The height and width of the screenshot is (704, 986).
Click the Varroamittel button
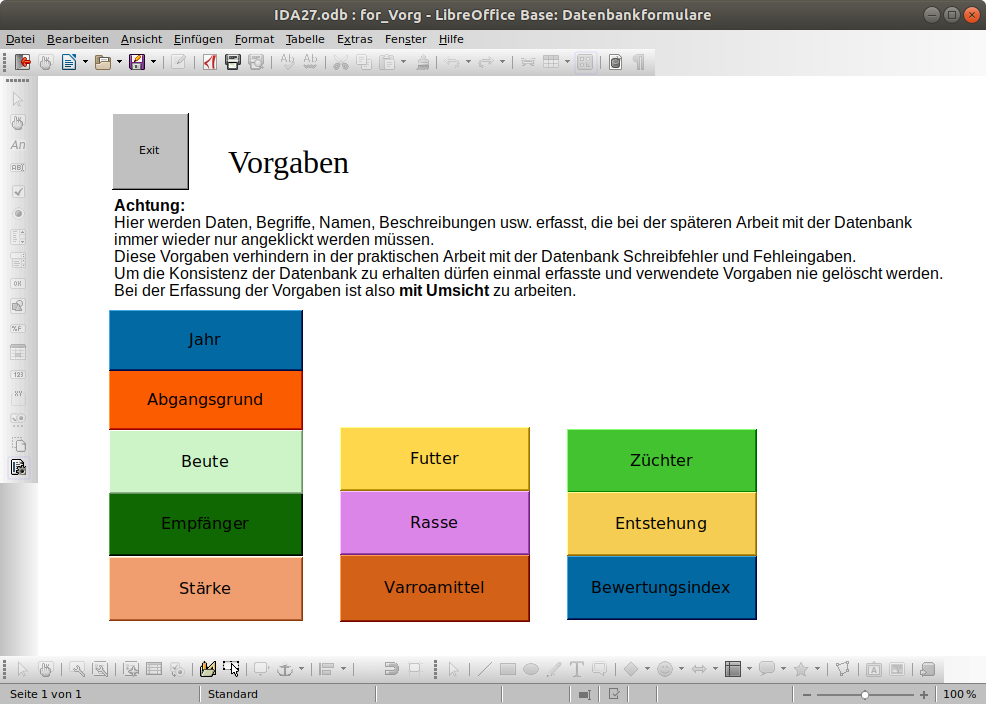pyautogui.click(x=435, y=588)
